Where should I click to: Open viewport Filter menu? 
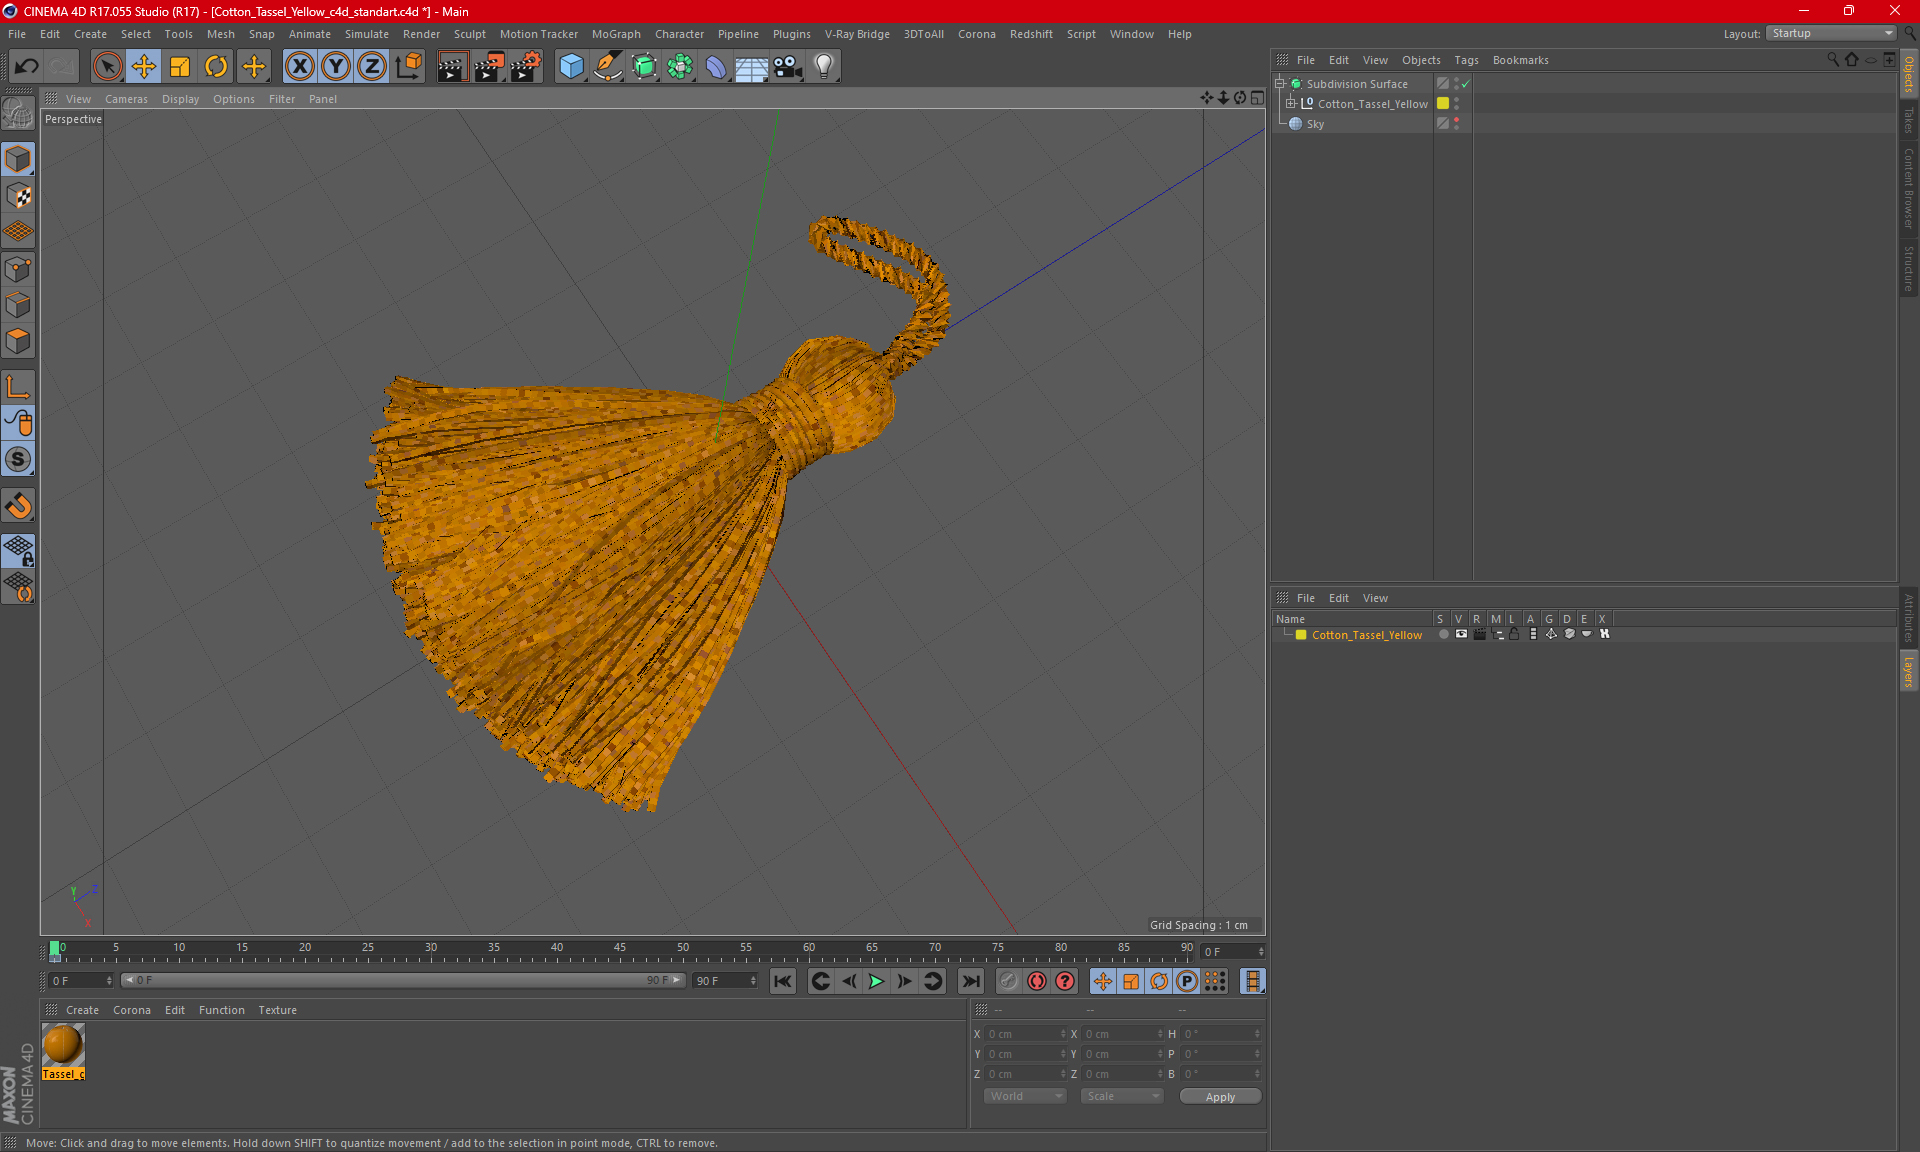(282, 99)
